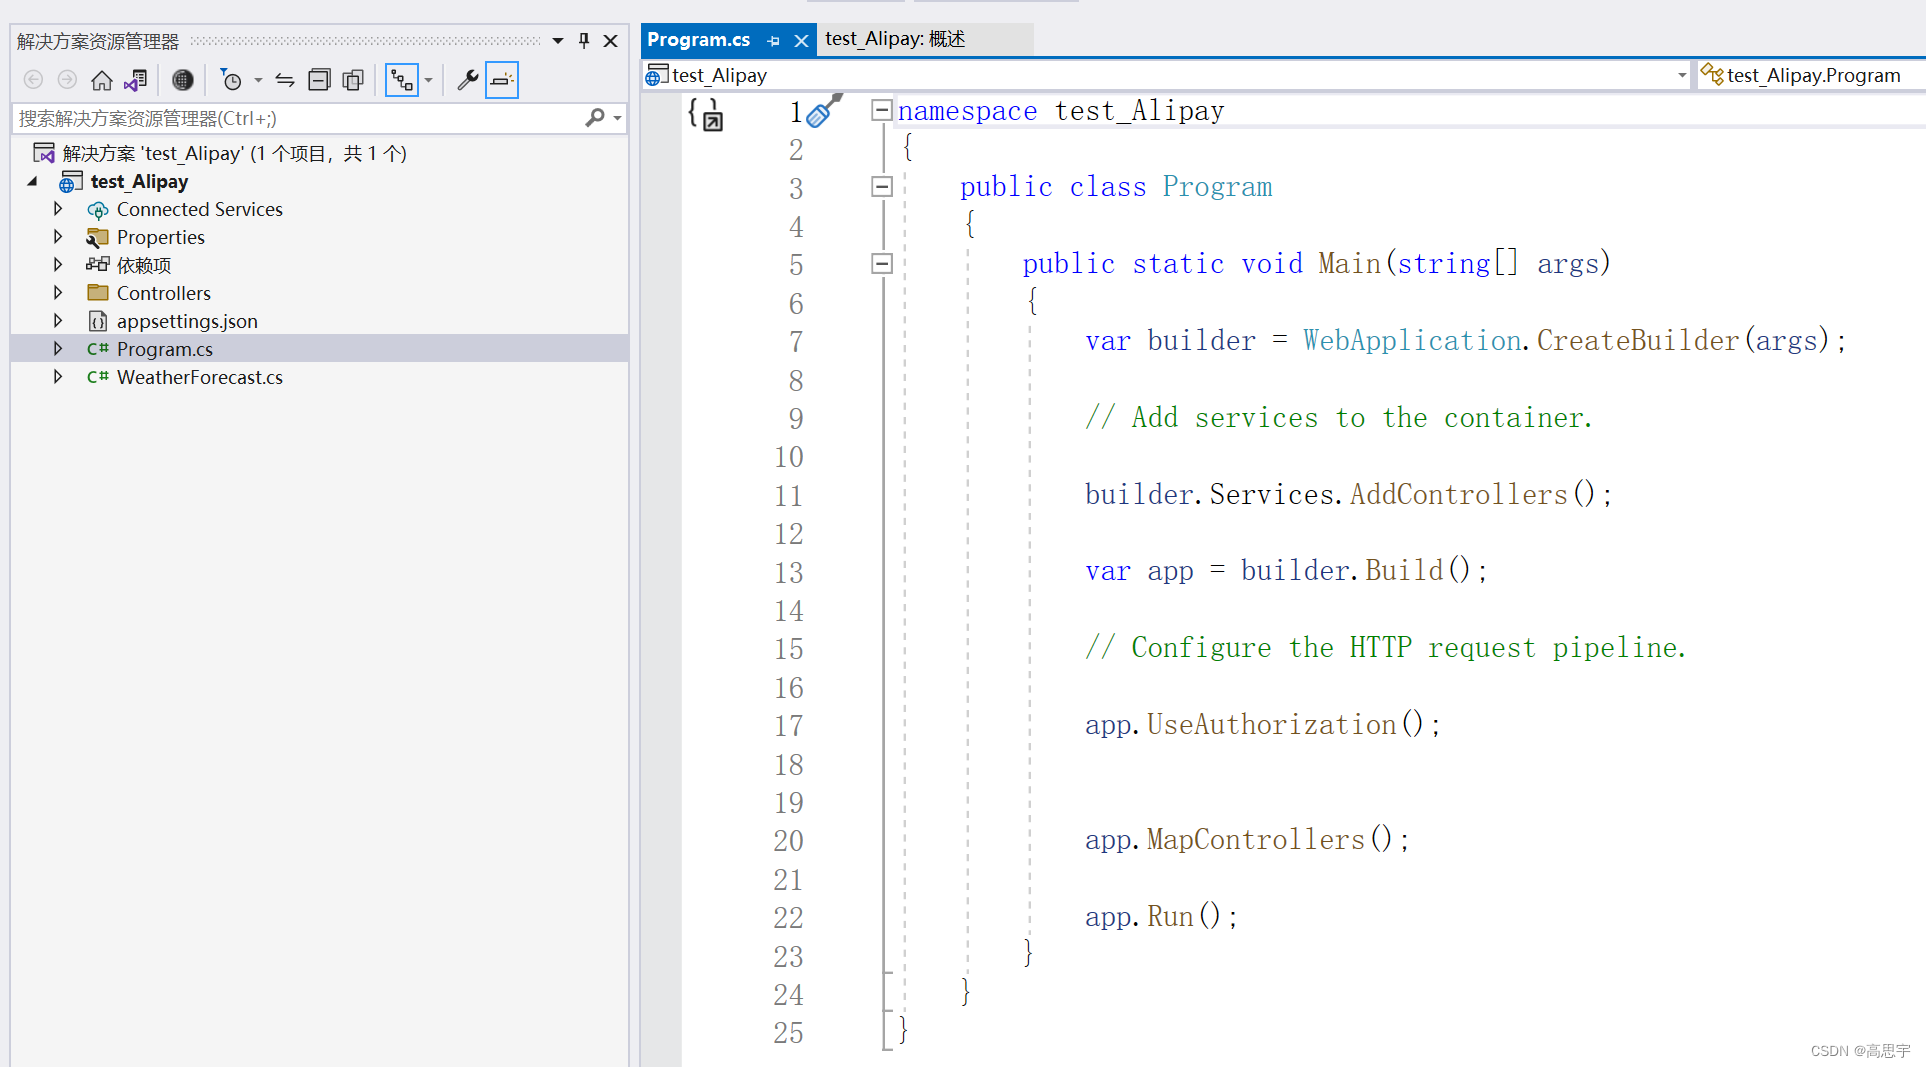Click the Home icon in Solution Explorer toolbar
Screen dimensions: 1926x1067
[x=102, y=80]
